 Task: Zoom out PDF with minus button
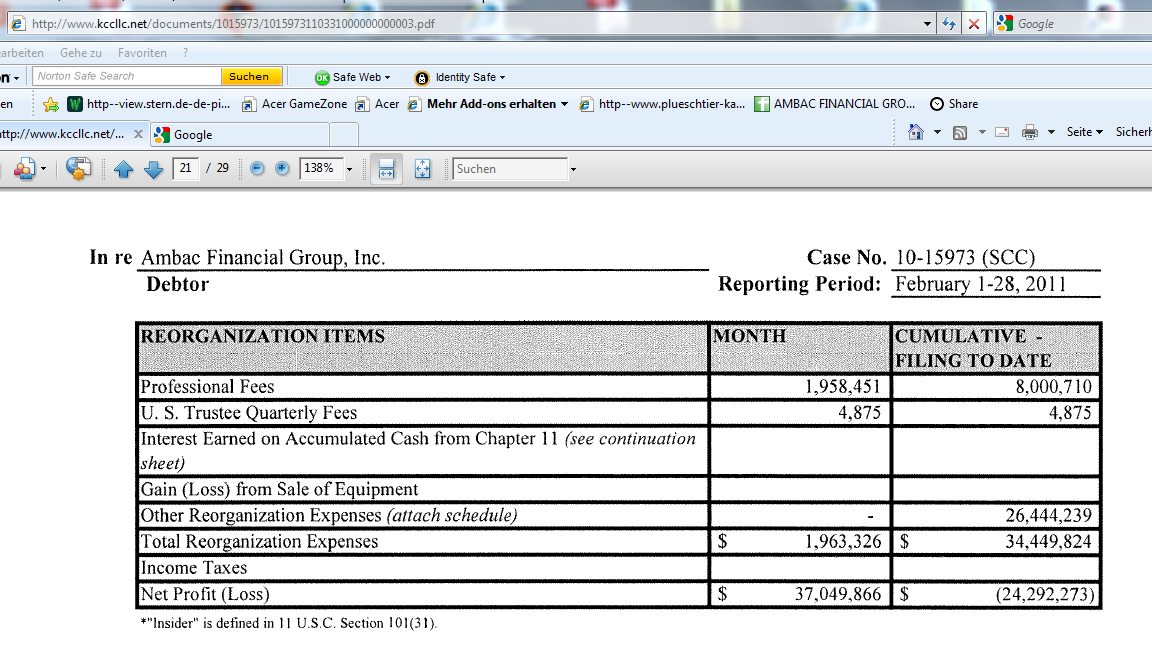pos(257,168)
